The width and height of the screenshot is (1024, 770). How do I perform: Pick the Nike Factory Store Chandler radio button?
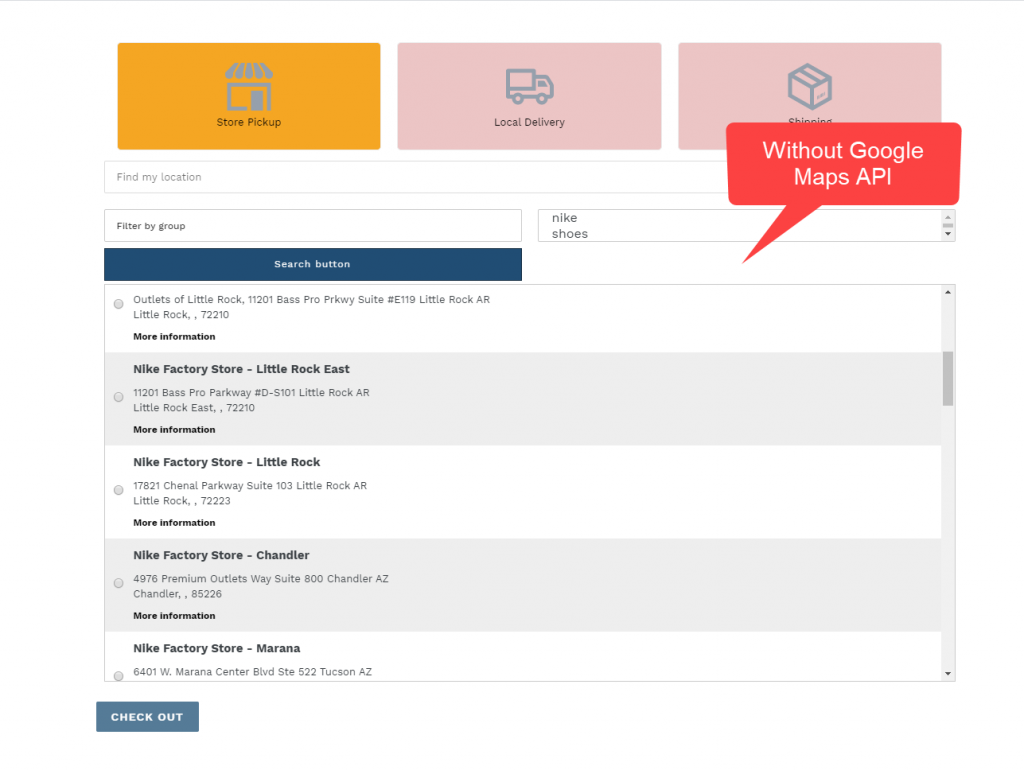pos(119,583)
